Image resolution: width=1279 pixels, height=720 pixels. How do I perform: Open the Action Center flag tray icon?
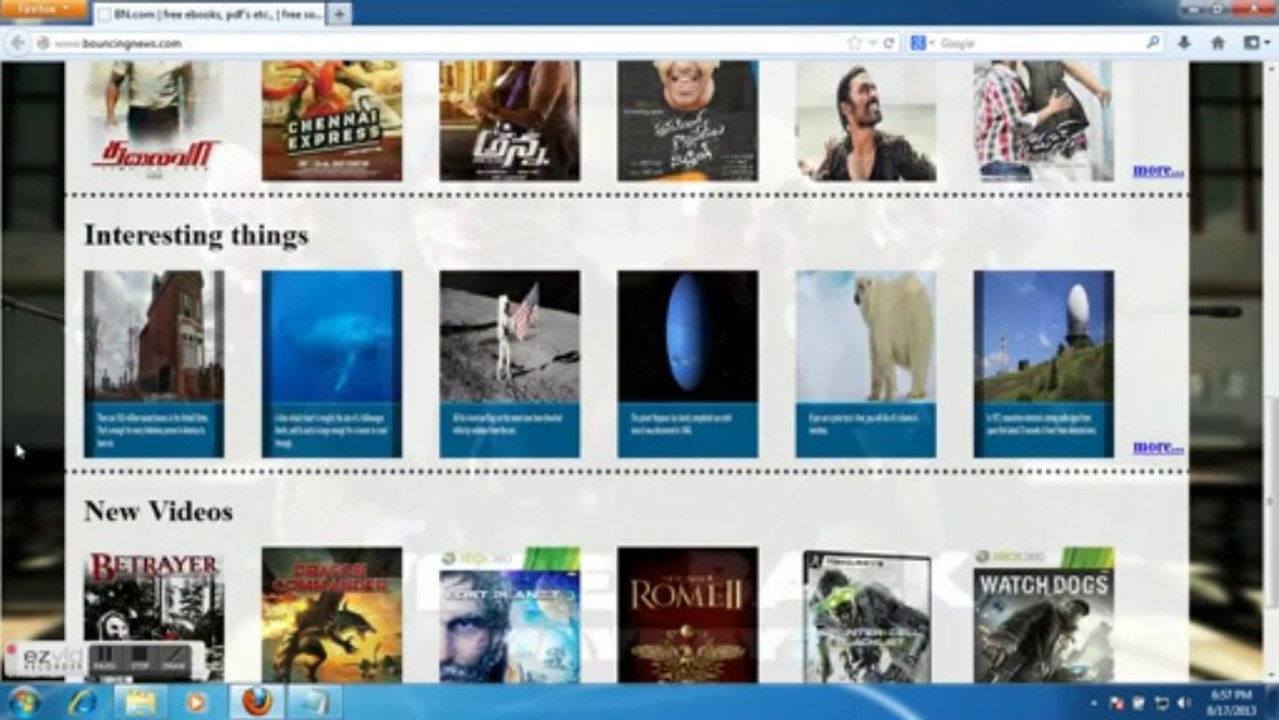pyautogui.click(x=1118, y=703)
